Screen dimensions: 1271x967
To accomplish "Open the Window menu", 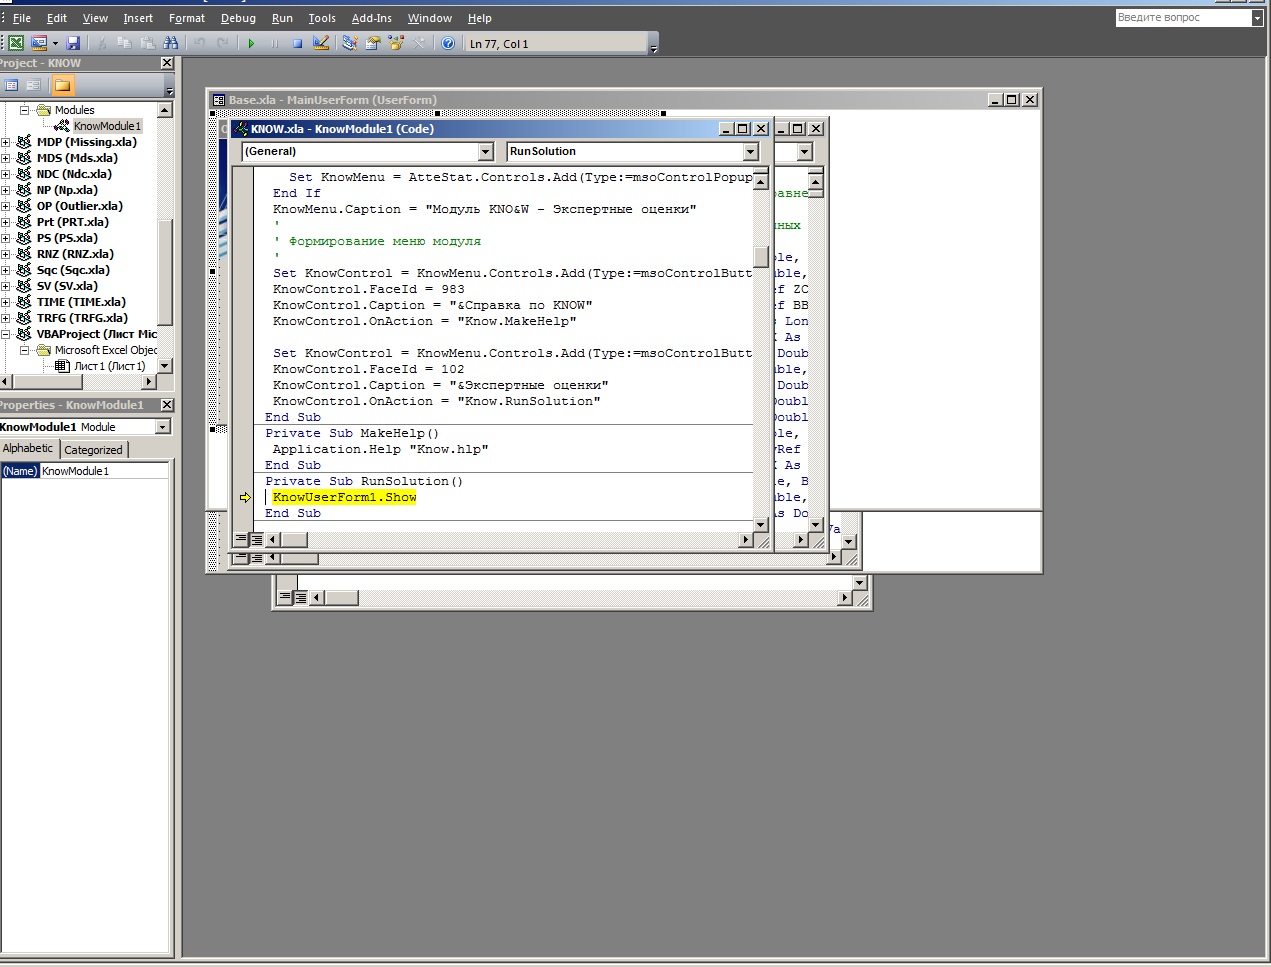I will (429, 18).
